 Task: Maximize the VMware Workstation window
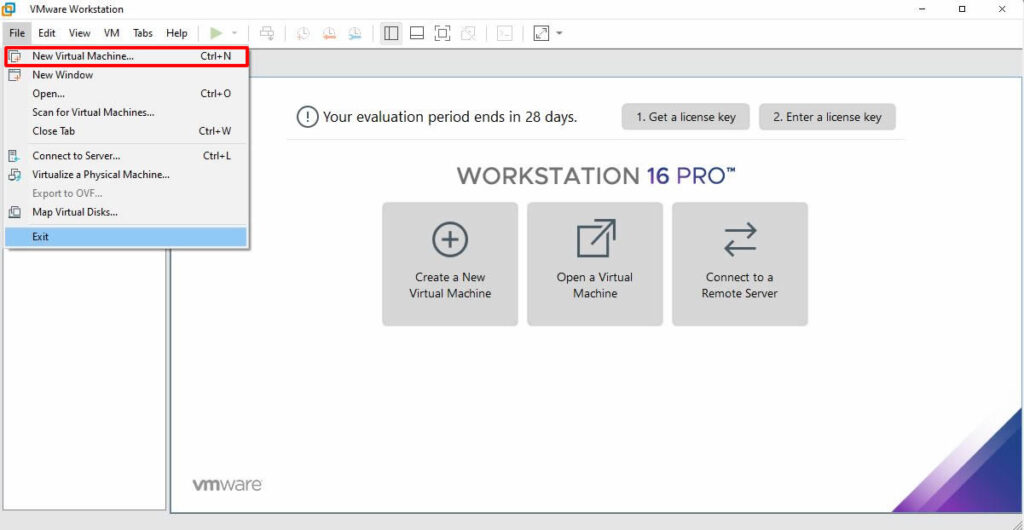[962, 9]
